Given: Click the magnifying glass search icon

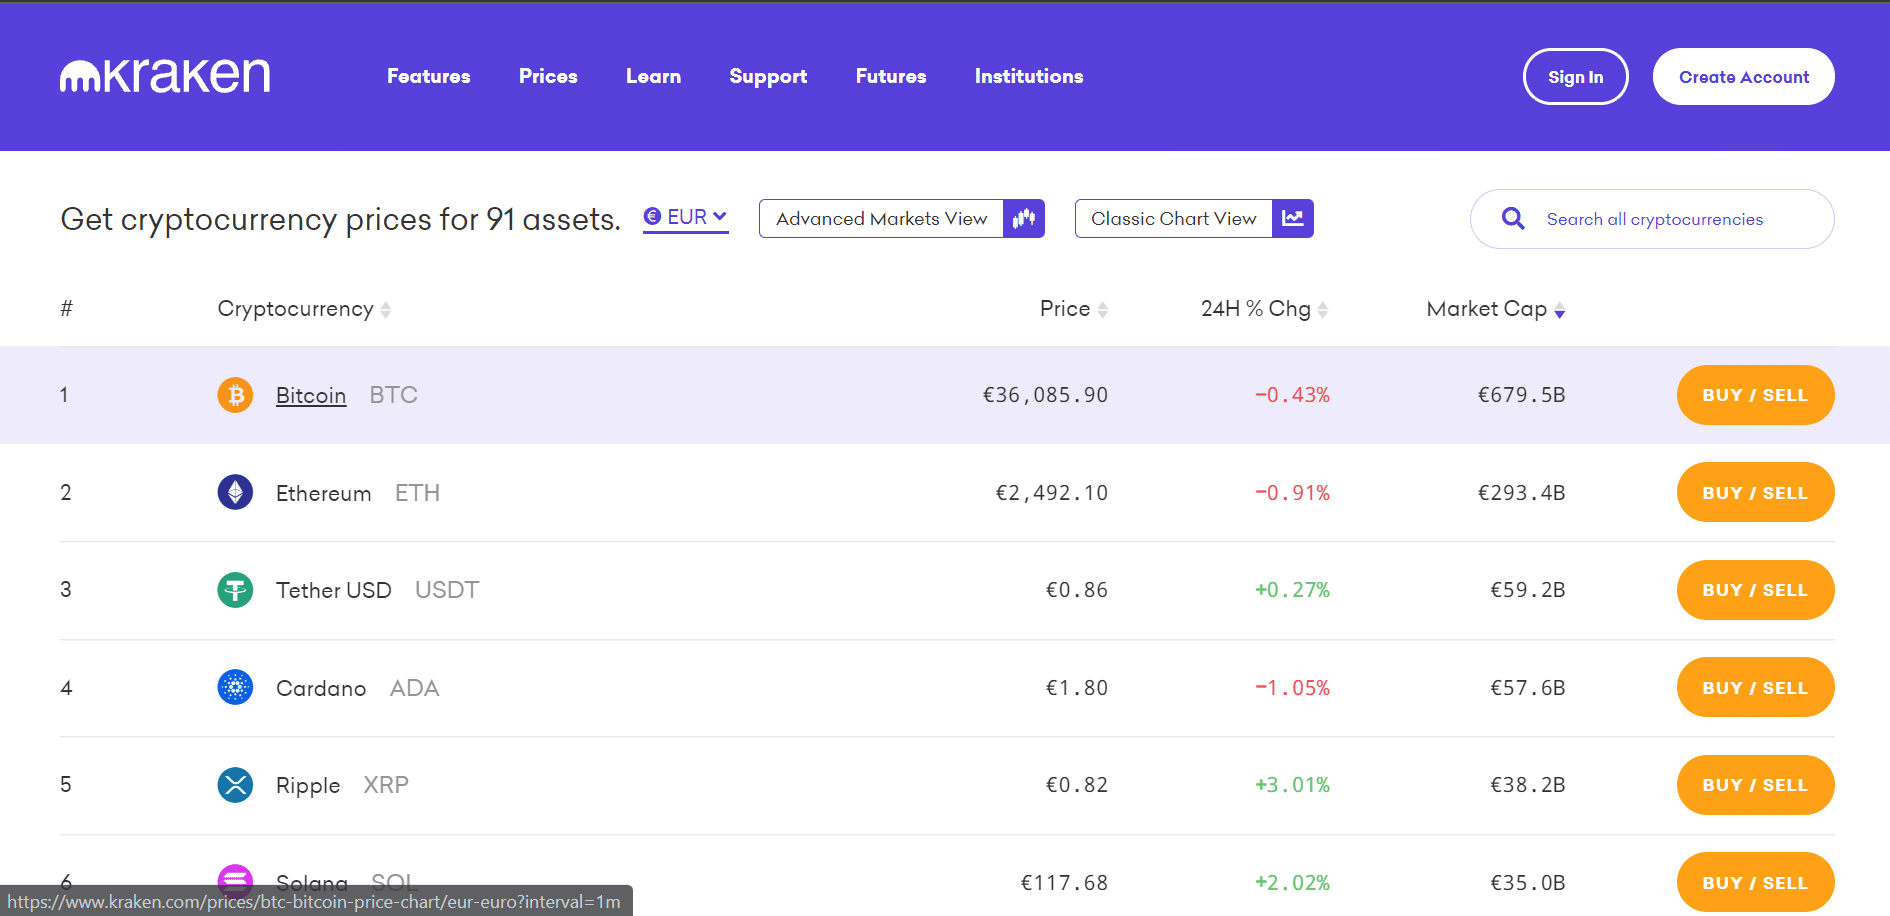Looking at the screenshot, I should click(x=1513, y=219).
